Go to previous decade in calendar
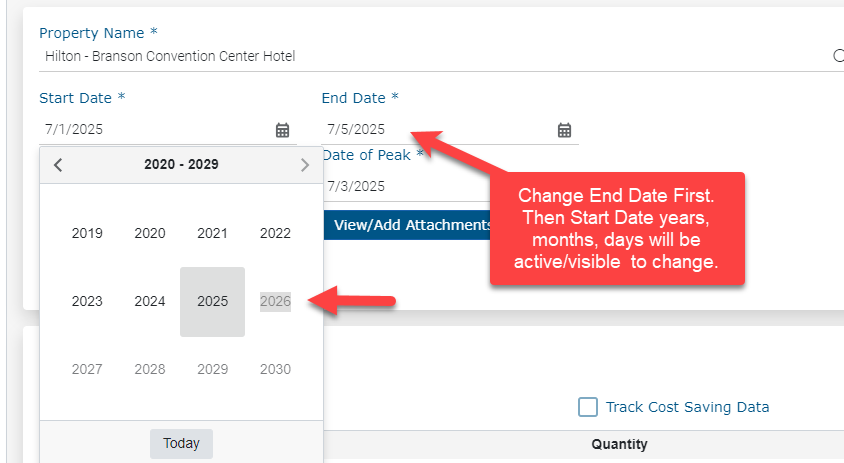 pyautogui.click(x=58, y=165)
